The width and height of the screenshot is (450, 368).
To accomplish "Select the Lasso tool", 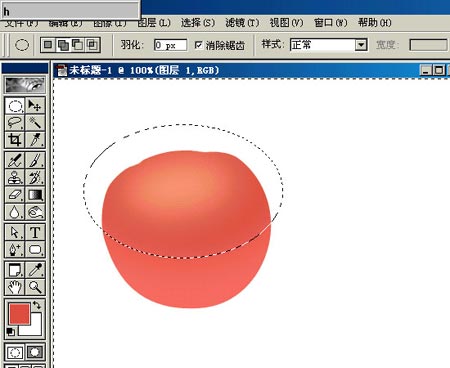I will pos(15,123).
